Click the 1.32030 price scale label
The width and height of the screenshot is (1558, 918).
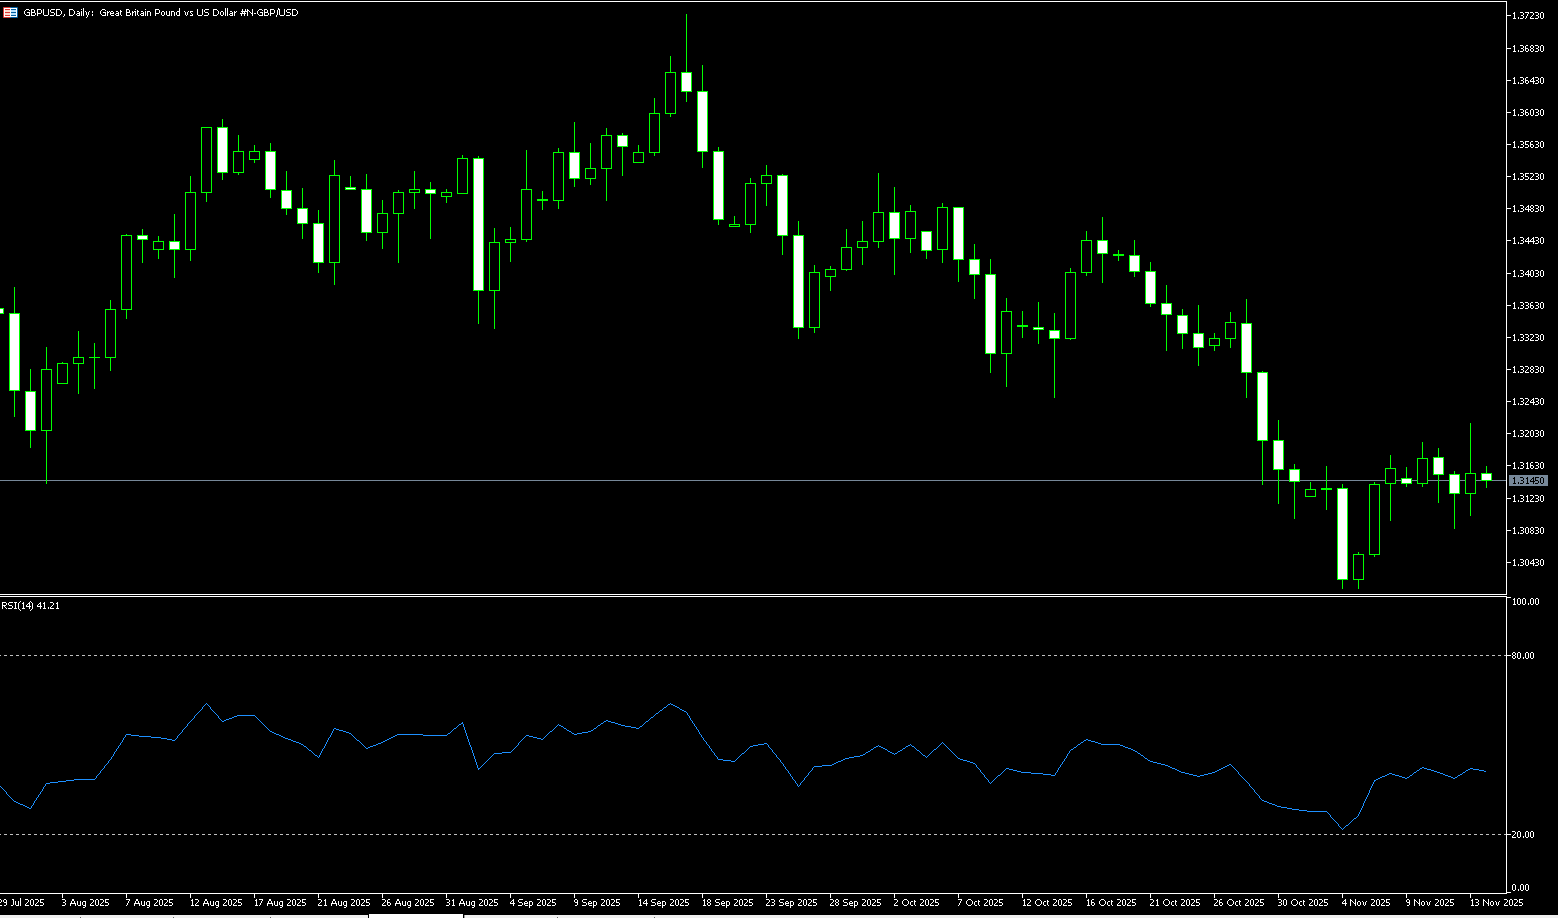(1528, 434)
